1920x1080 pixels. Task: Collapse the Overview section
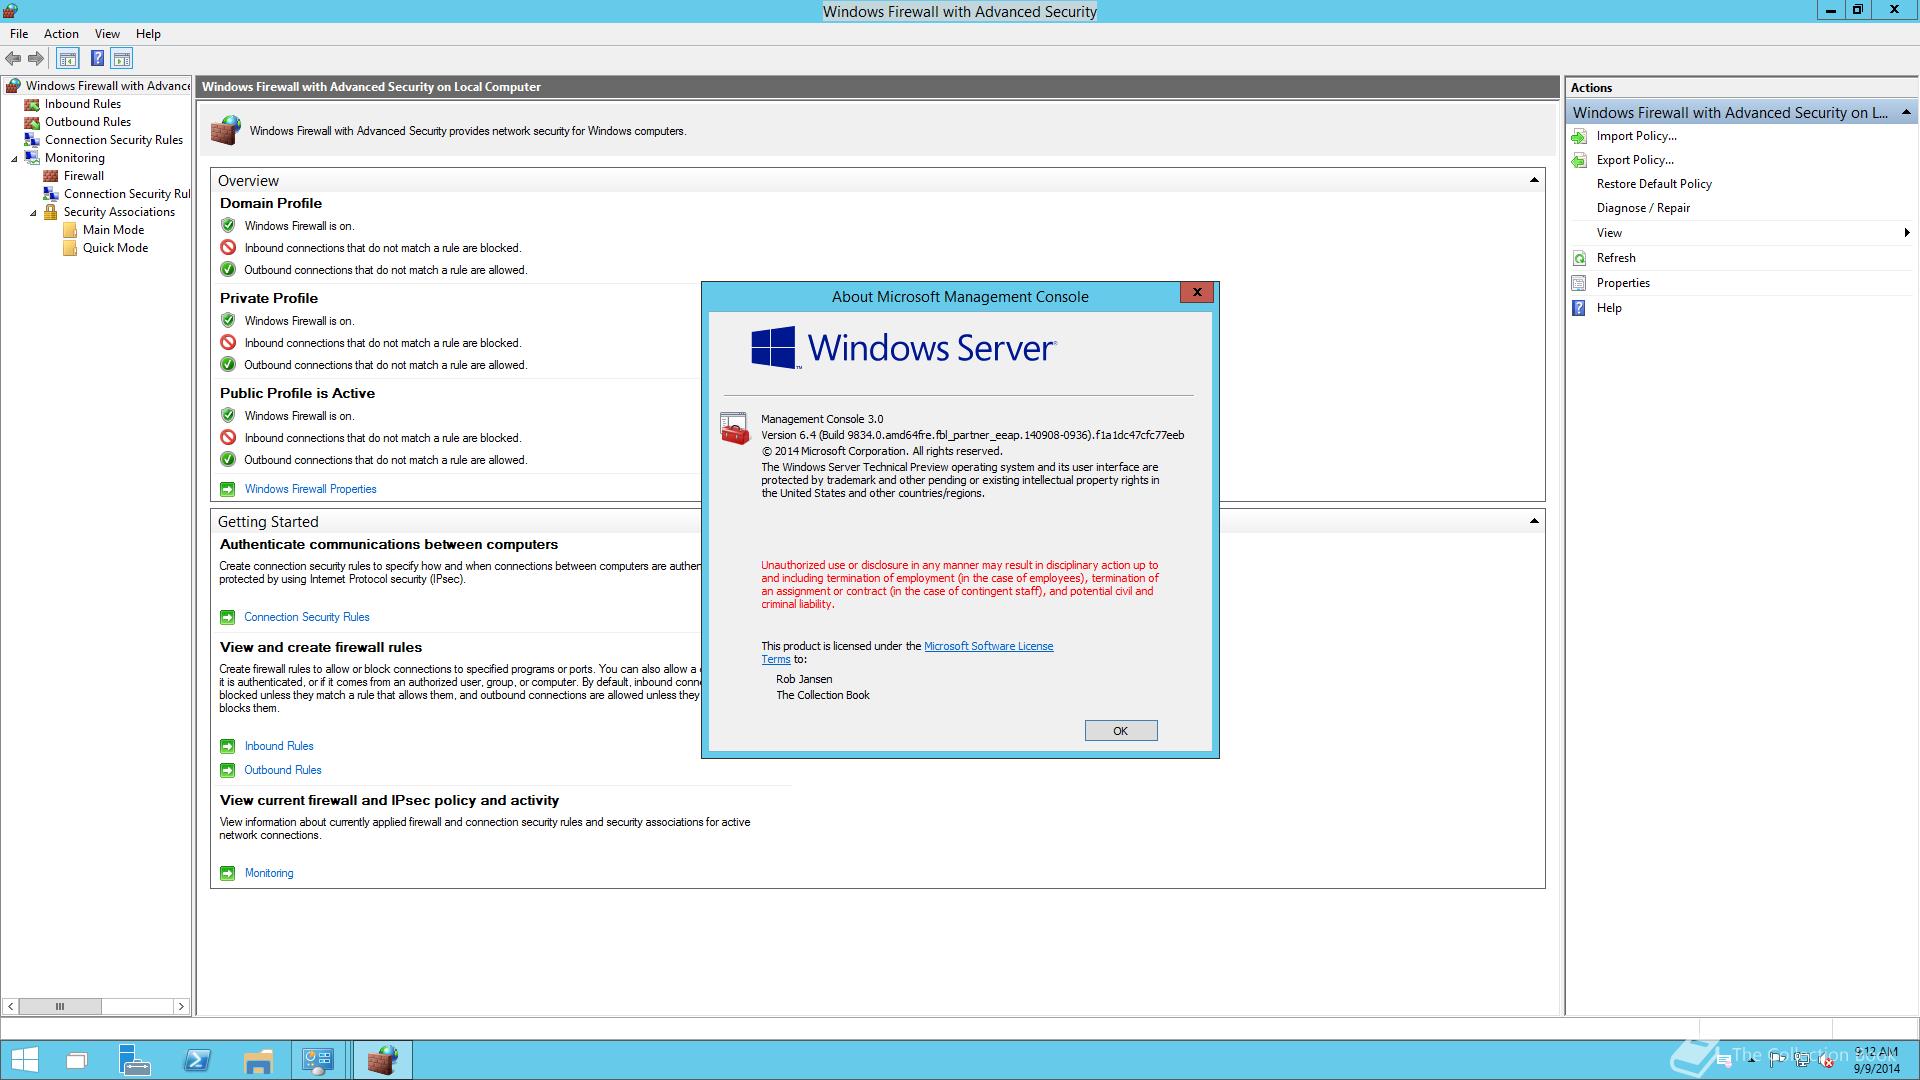[x=1533, y=181]
